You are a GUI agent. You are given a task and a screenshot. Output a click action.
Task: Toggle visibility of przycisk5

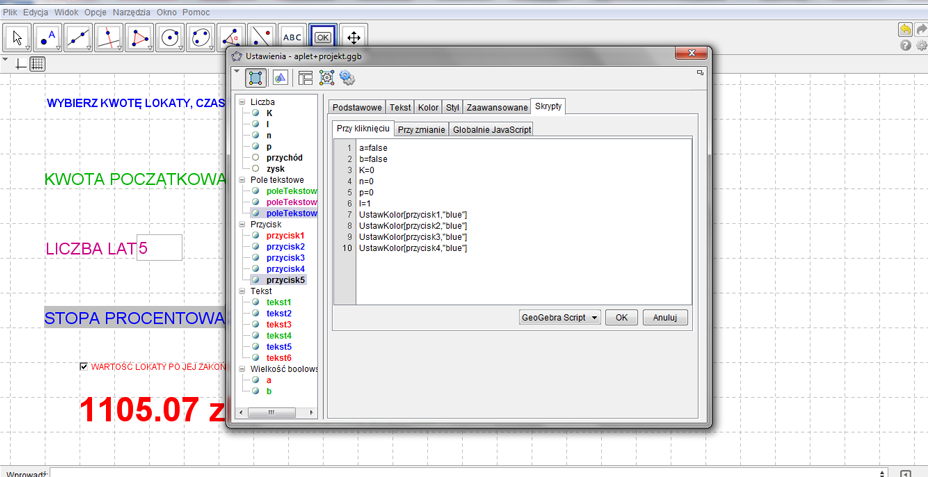click(x=256, y=279)
